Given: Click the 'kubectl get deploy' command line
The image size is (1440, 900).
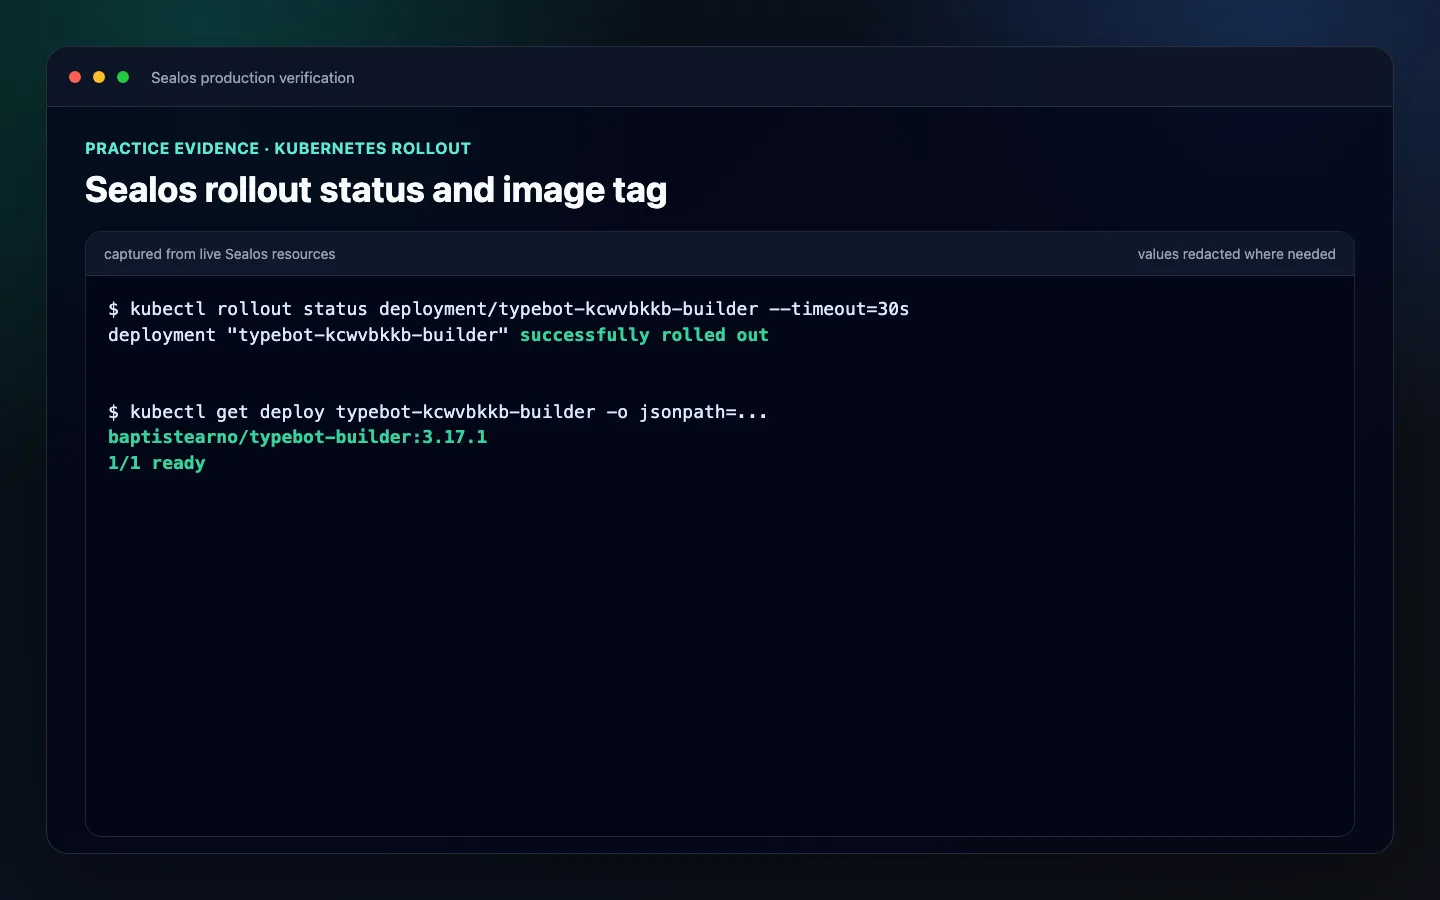Looking at the screenshot, I should pyautogui.click(x=438, y=412).
